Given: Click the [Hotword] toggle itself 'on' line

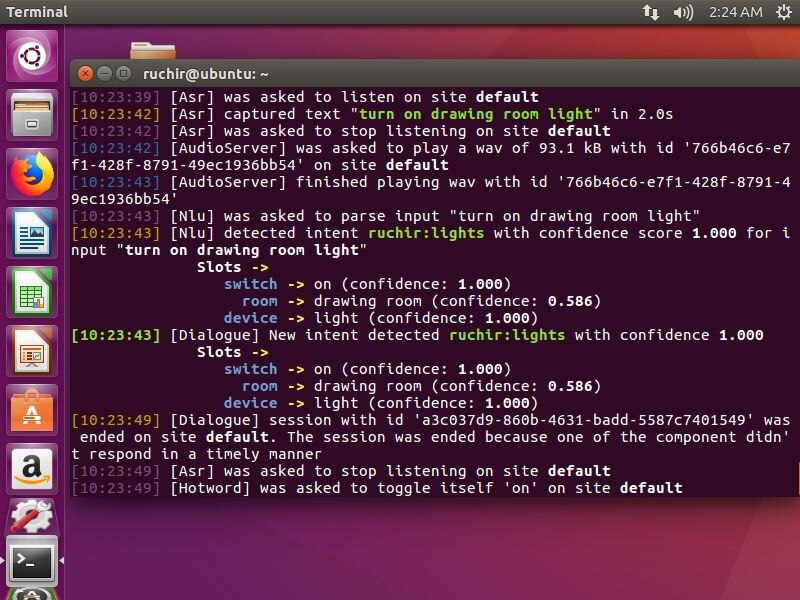Looking at the screenshot, I should [x=377, y=488].
